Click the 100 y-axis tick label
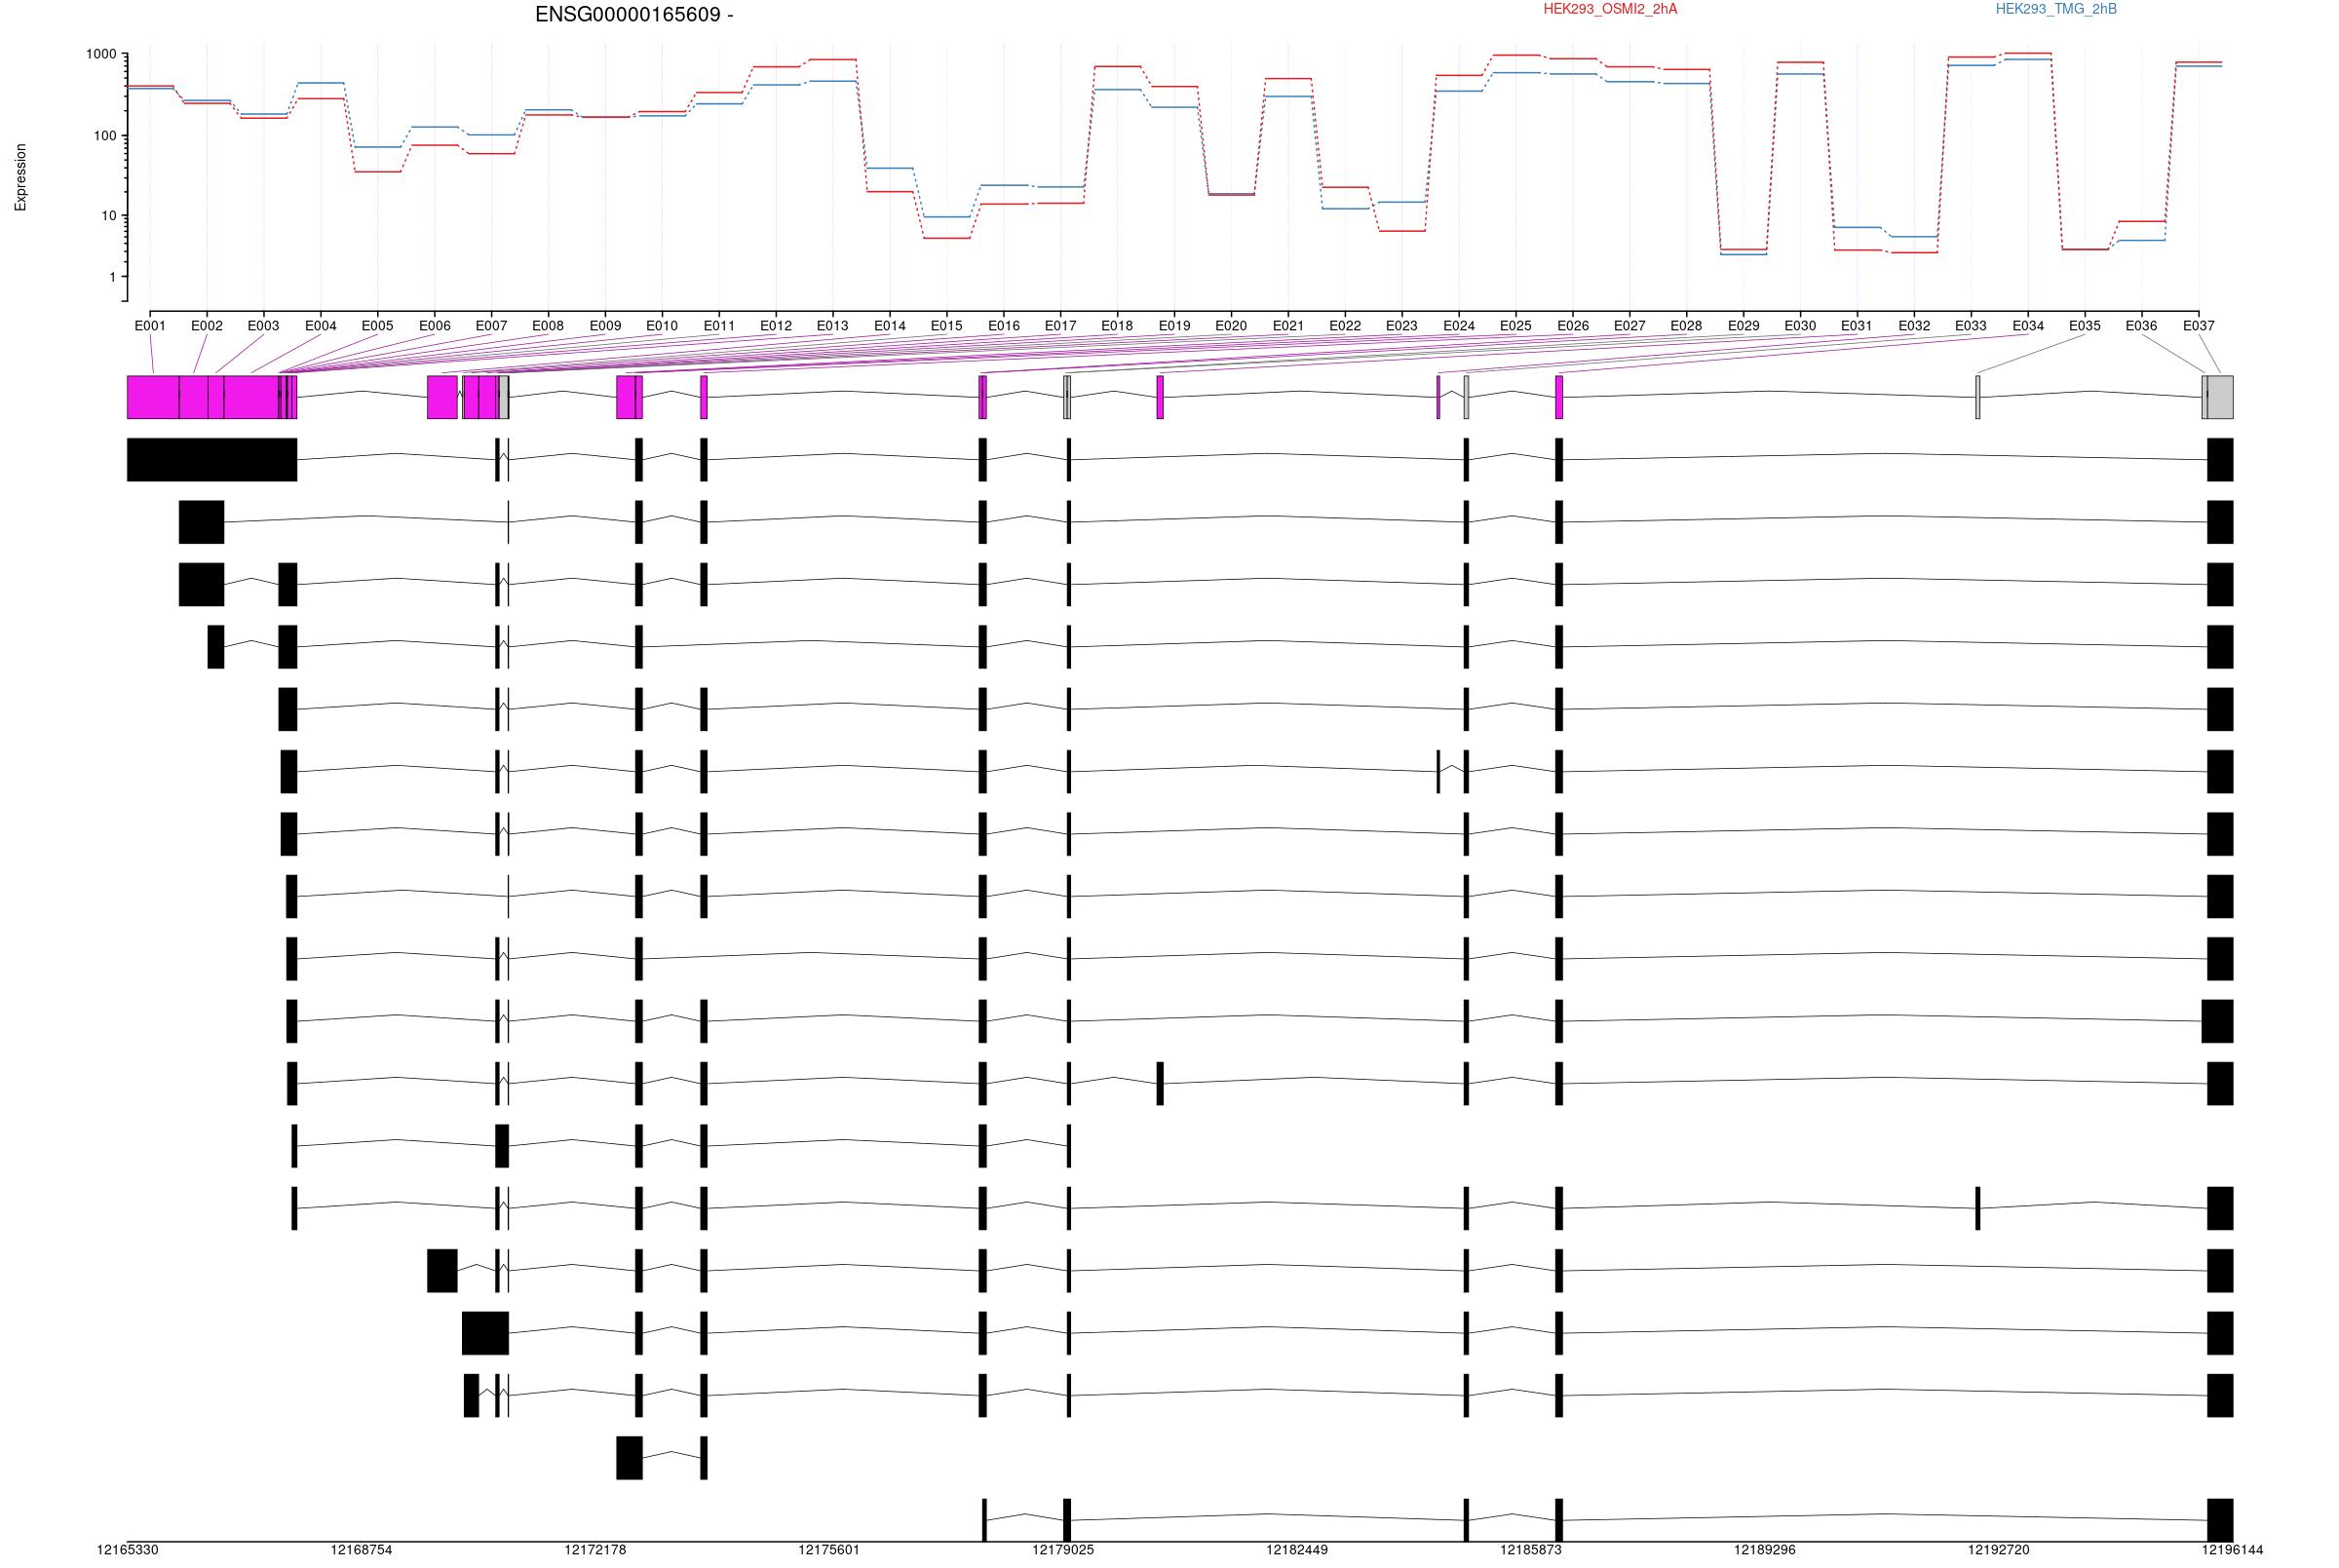 [x=105, y=136]
